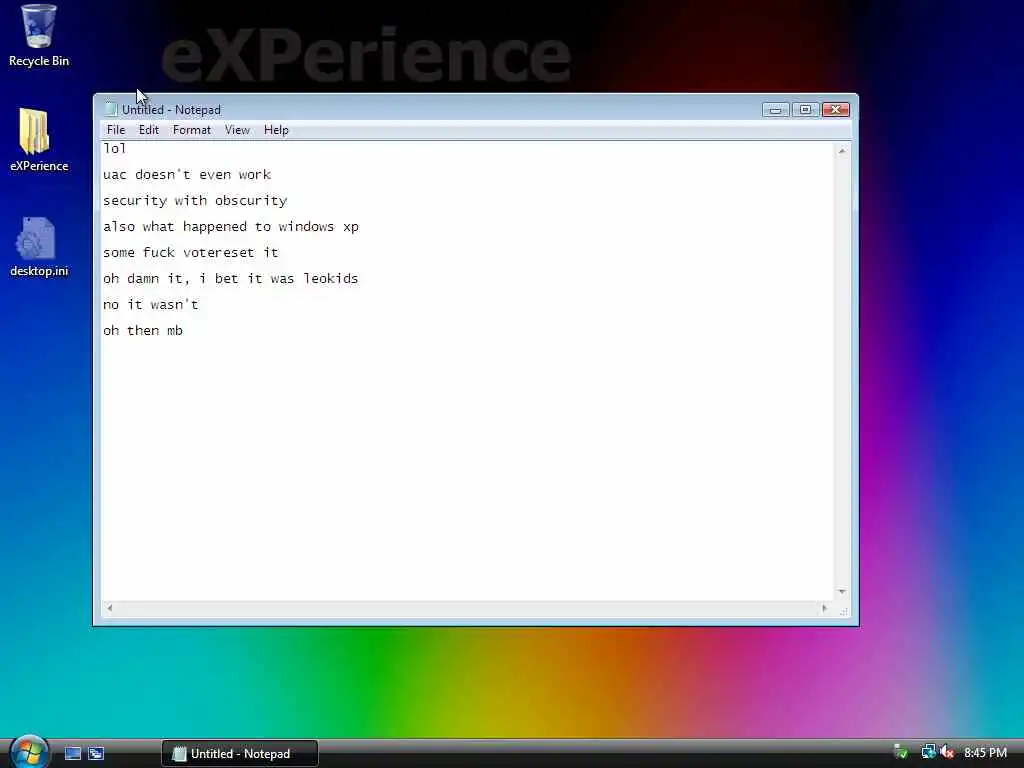The image size is (1024, 768).
Task: Close the Notepad window
Action: click(835, 110)
